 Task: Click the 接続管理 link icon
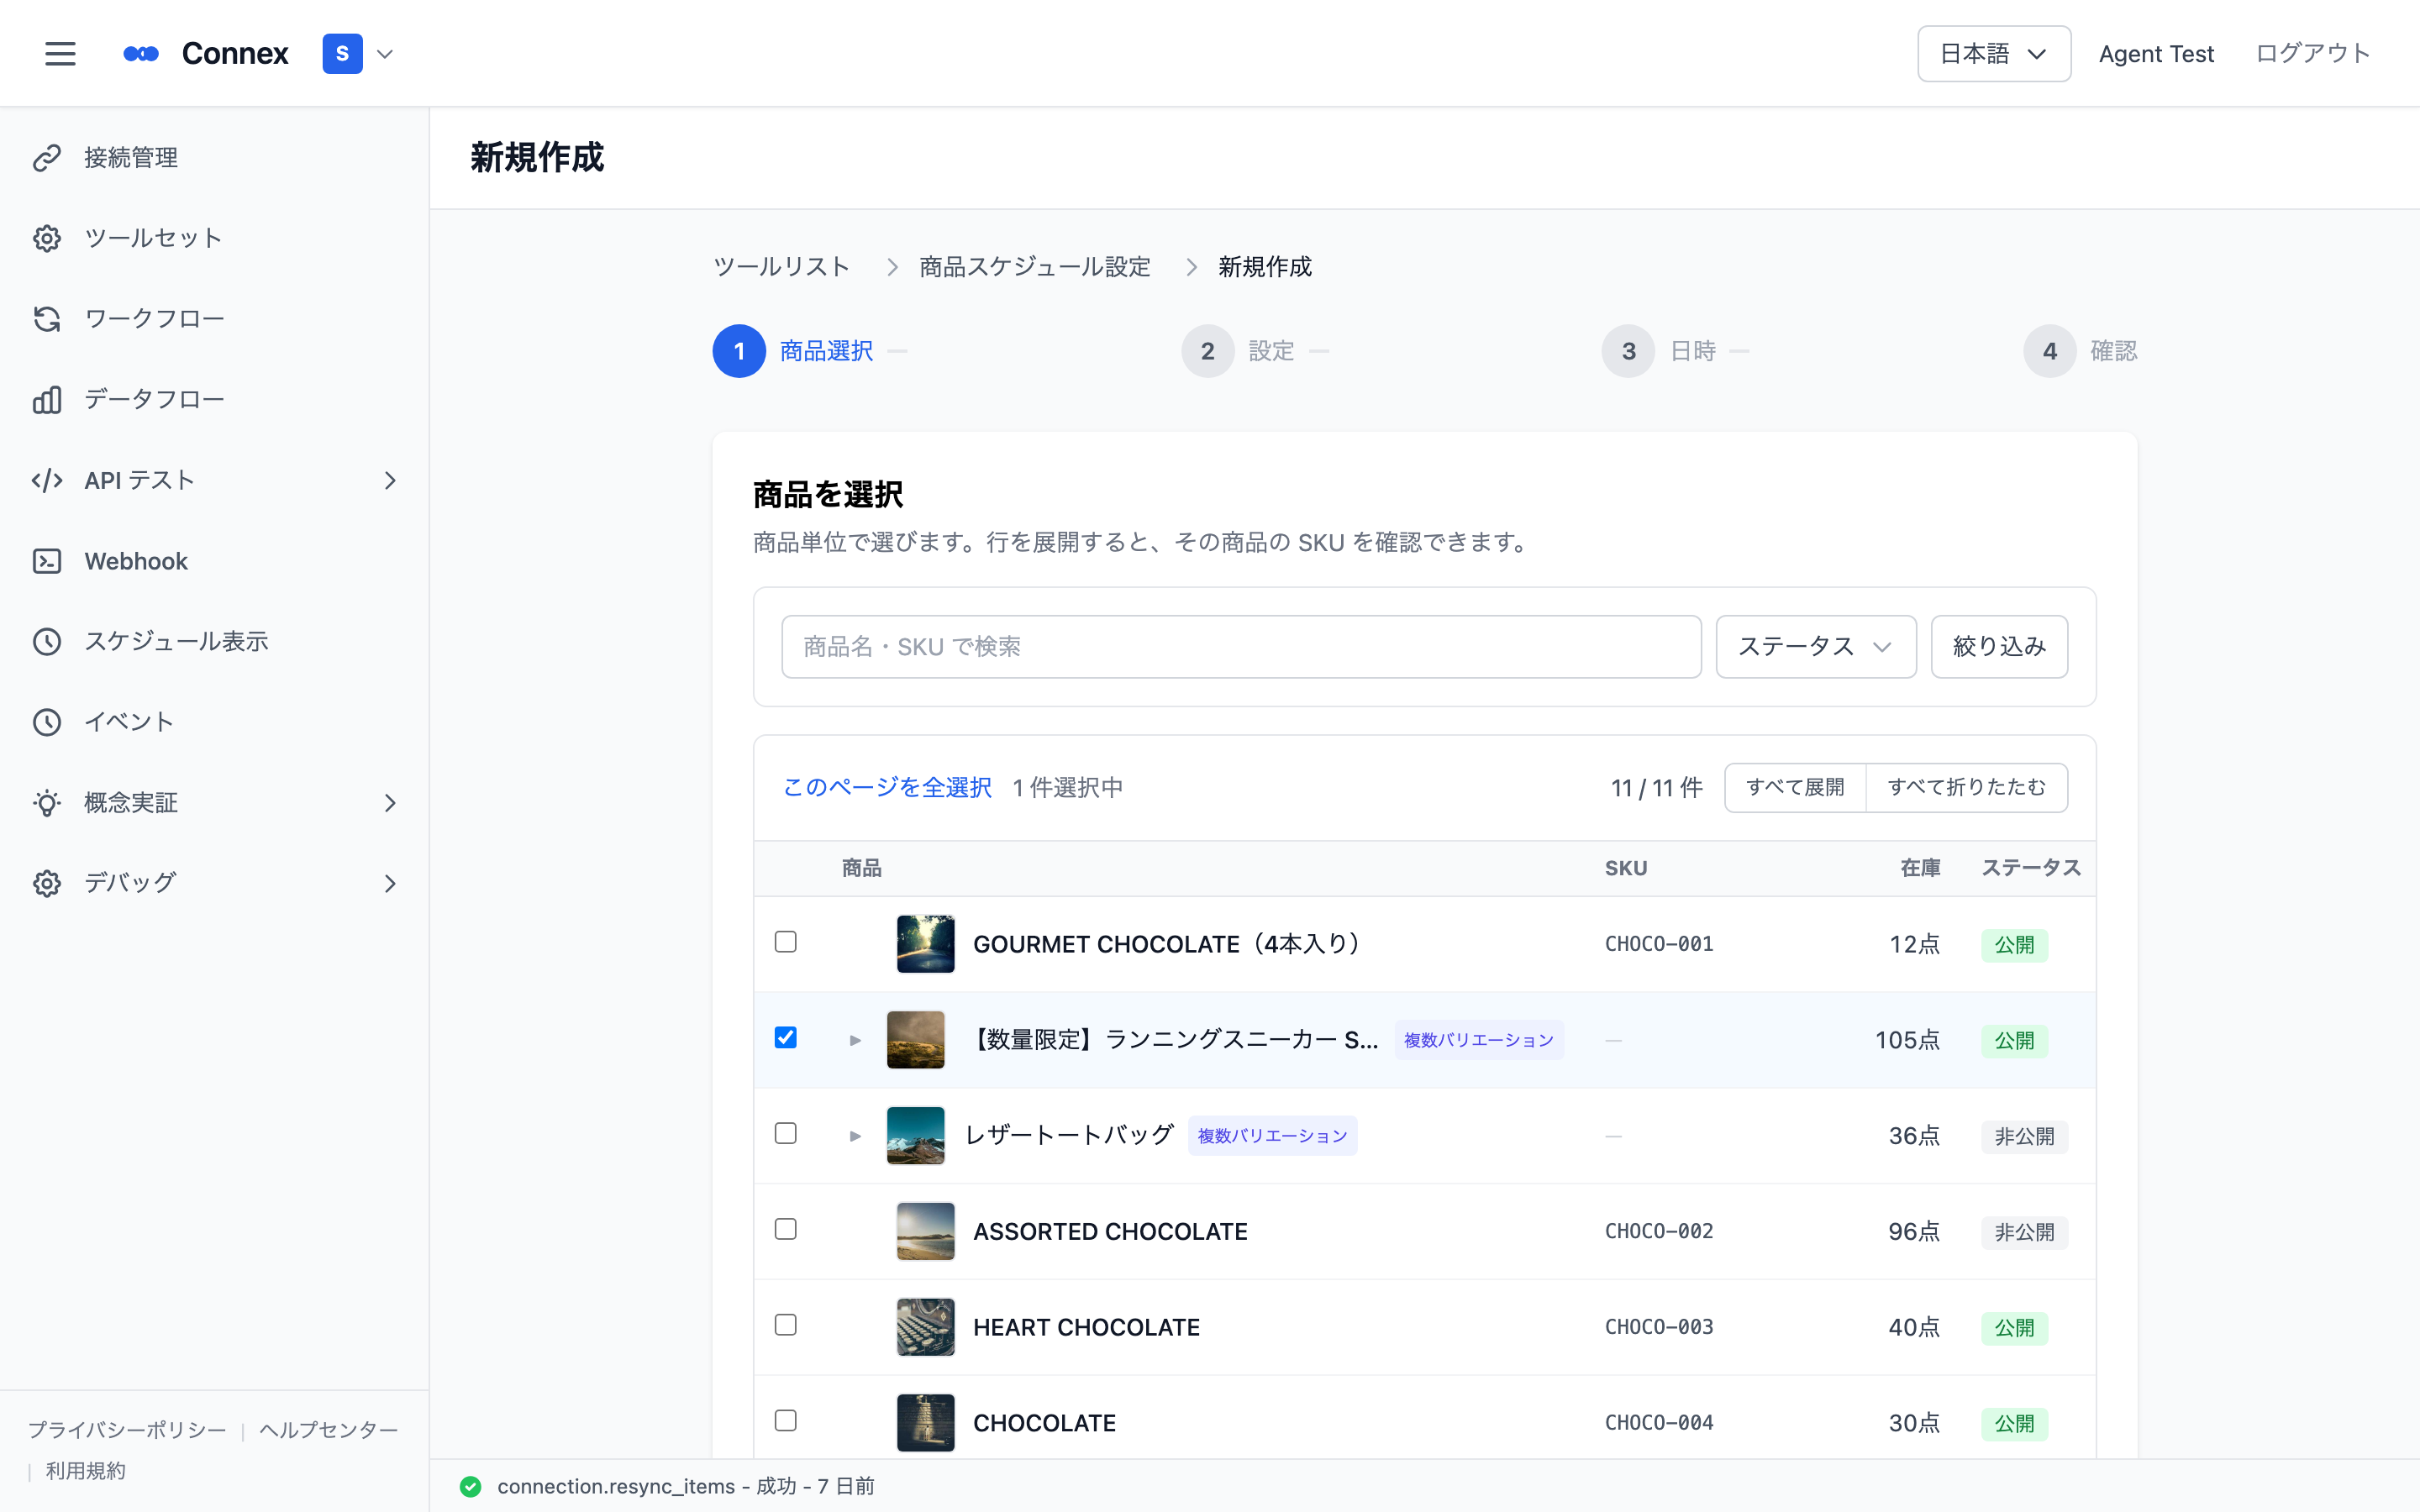click(x=47, y=158)
